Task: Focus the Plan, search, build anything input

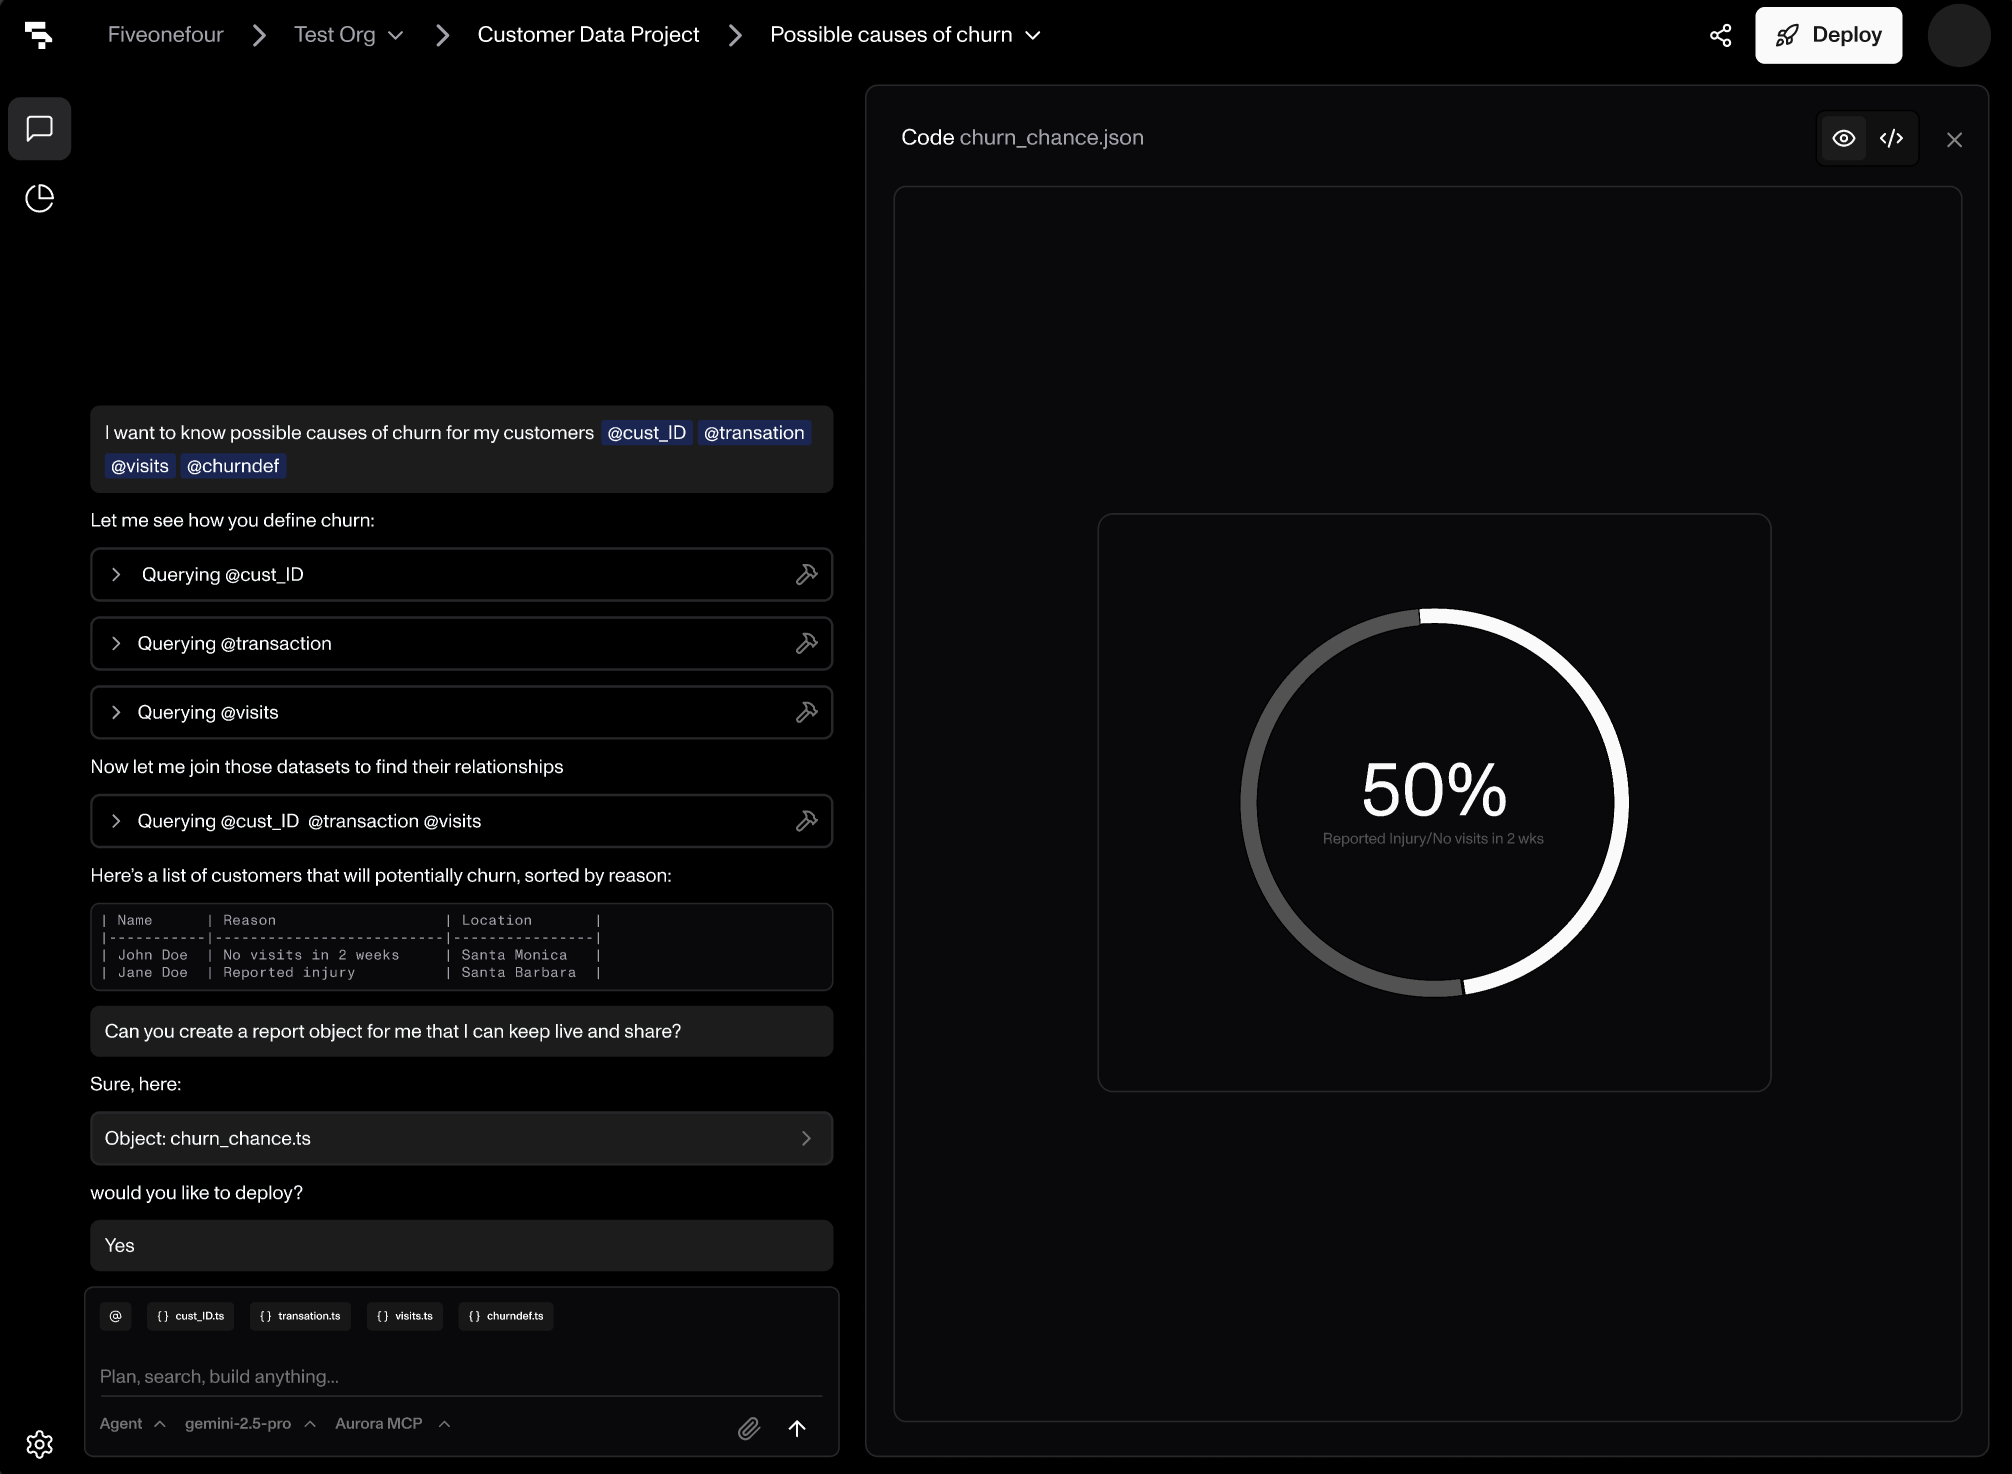Action: [460, 1377]
